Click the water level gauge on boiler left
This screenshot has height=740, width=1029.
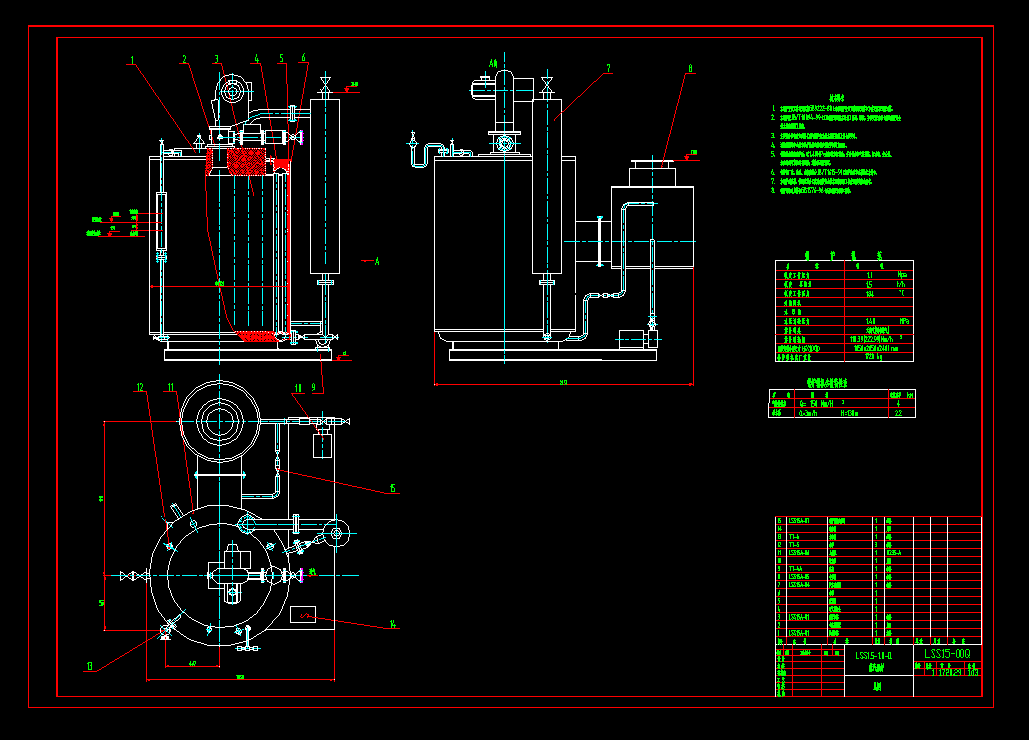tap(160, 218)
